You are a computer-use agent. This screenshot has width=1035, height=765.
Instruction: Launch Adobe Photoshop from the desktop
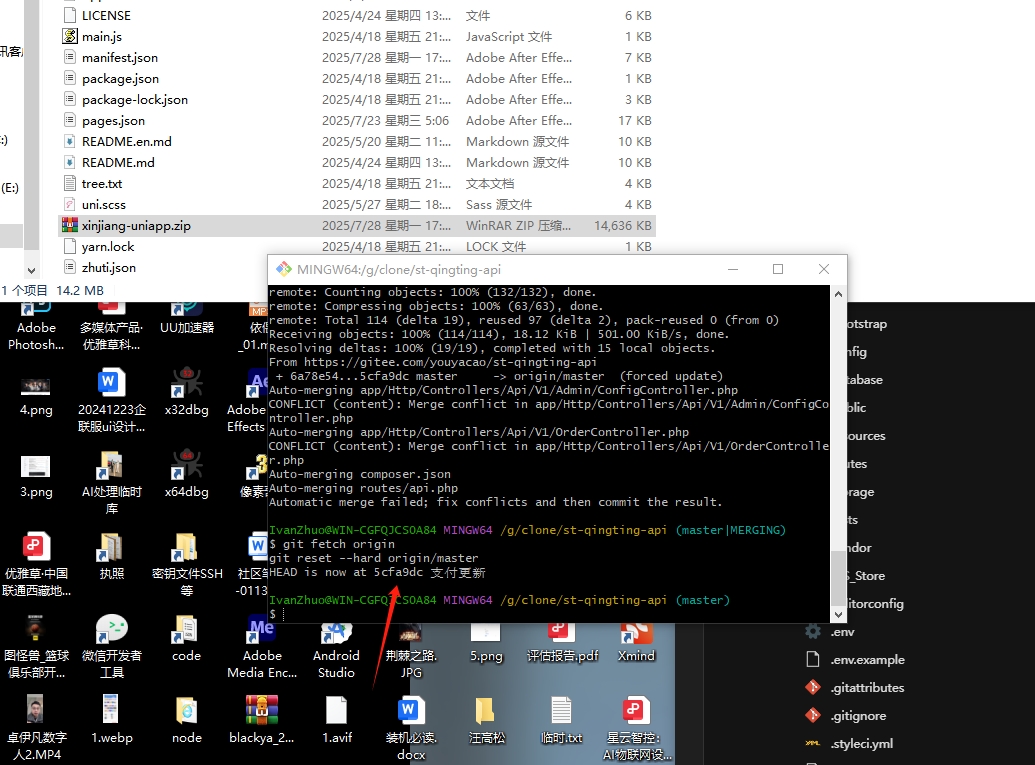[x=35, y=320]
